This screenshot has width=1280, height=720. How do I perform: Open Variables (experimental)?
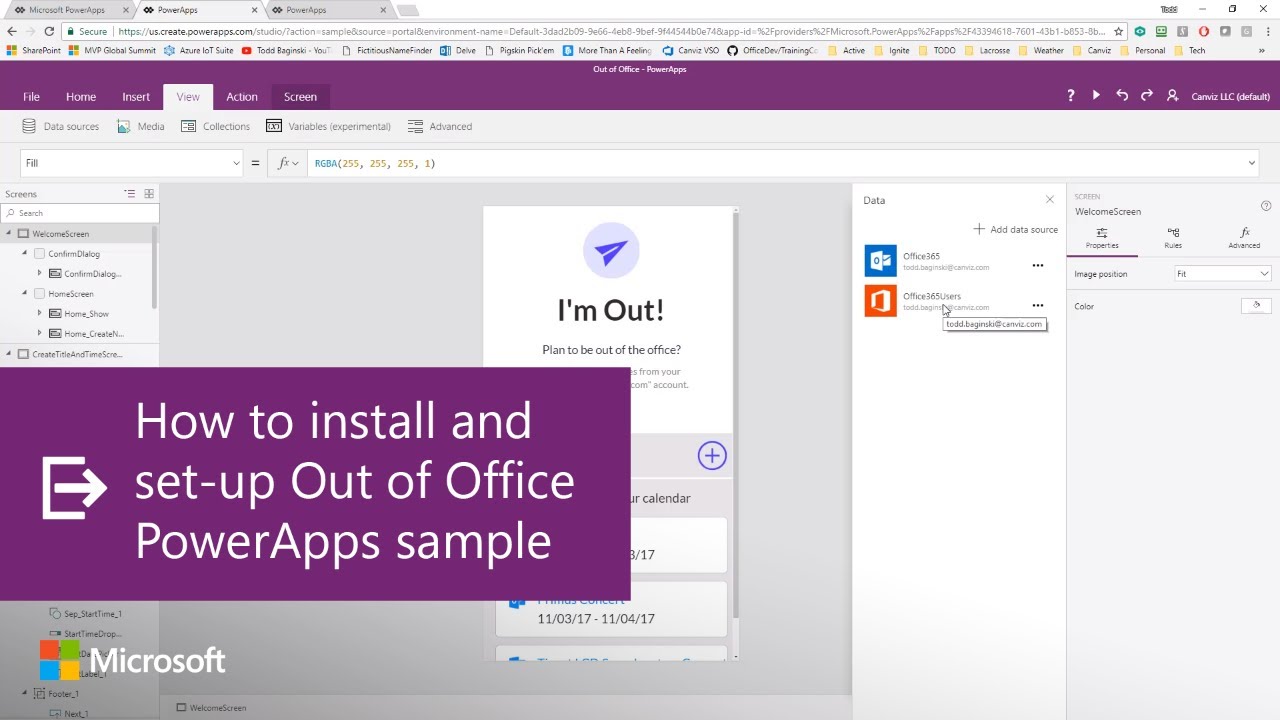click(329, 126)
